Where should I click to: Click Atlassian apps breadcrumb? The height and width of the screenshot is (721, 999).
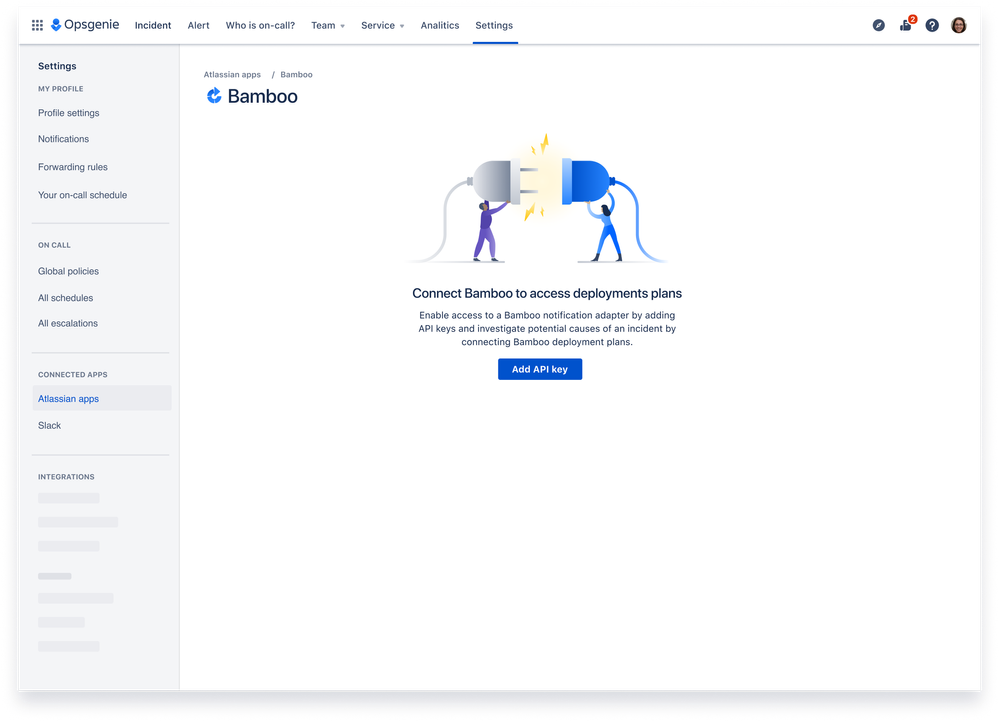point(232,75)
